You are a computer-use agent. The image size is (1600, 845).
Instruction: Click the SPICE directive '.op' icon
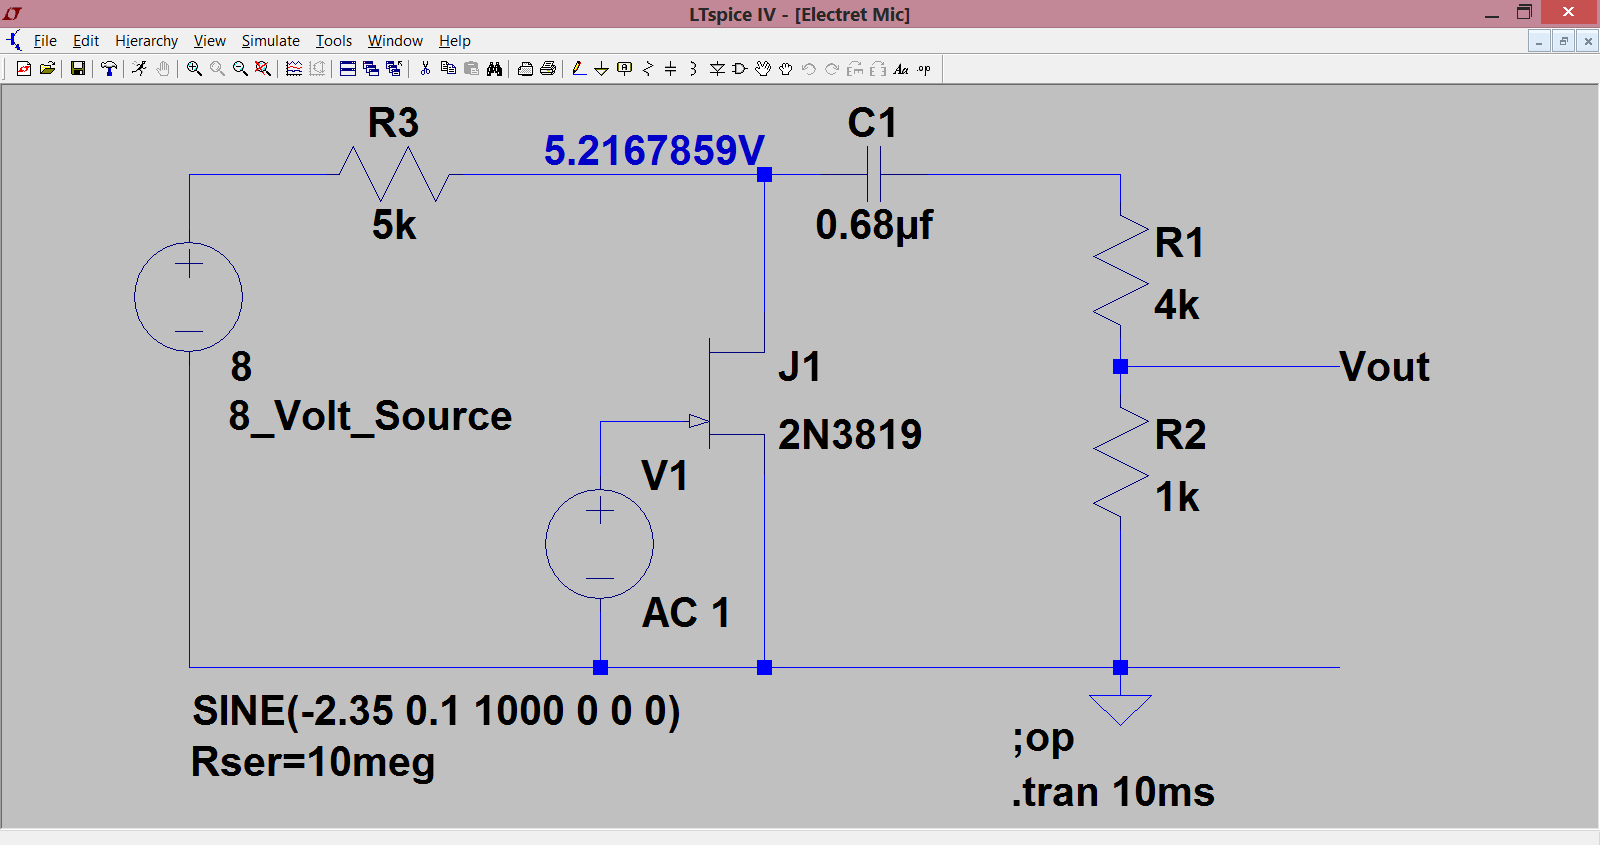924,69
